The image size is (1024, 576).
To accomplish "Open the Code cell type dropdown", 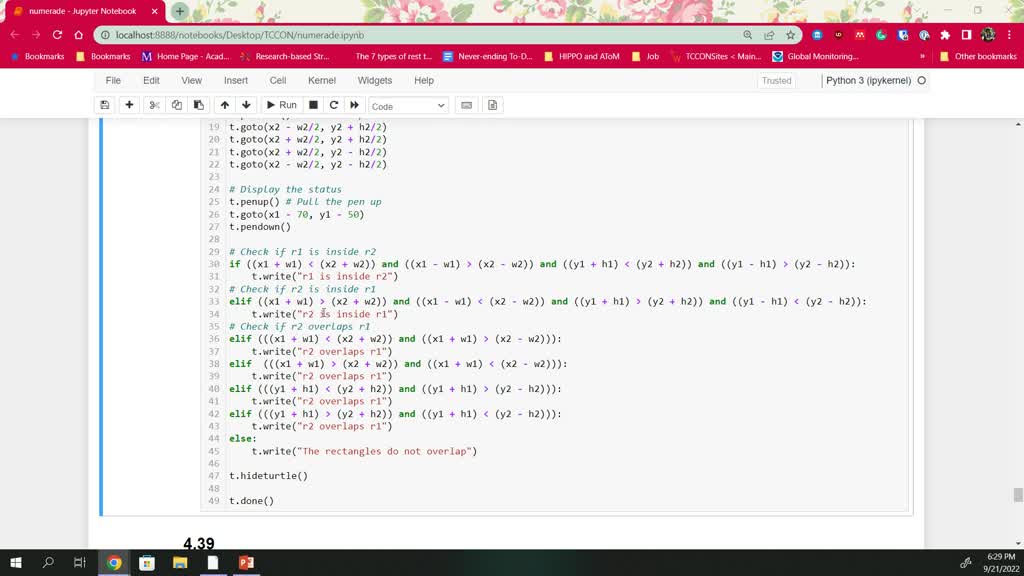I will 410,105.
